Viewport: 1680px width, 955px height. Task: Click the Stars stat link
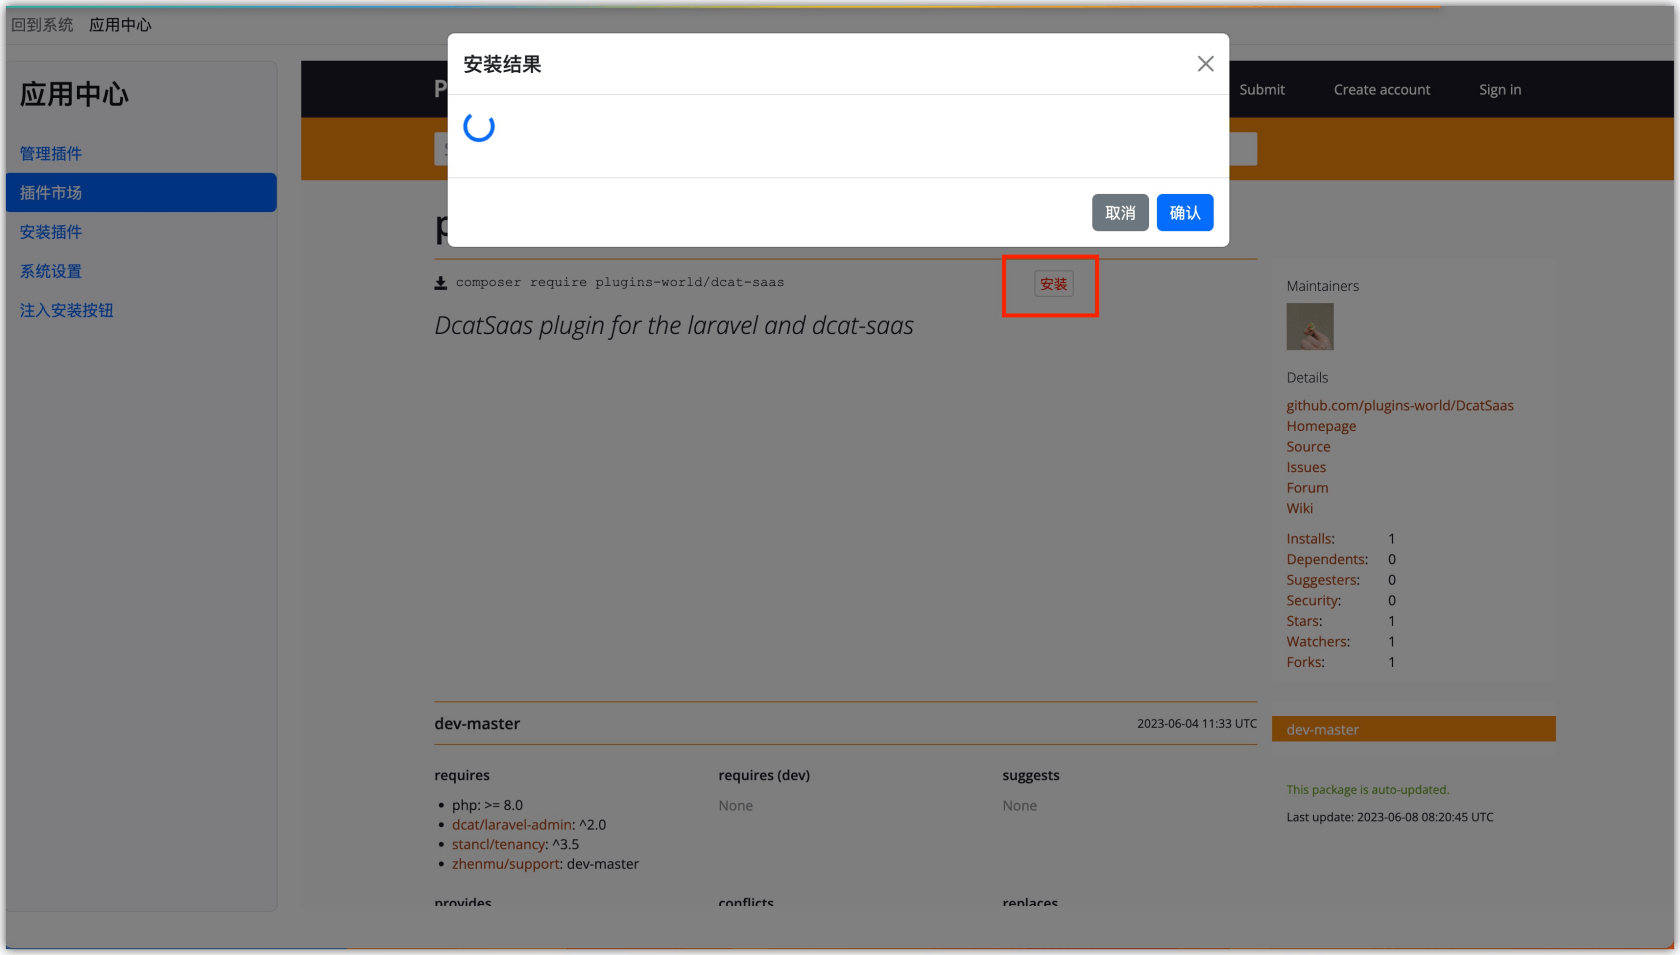coord(1304,621)
